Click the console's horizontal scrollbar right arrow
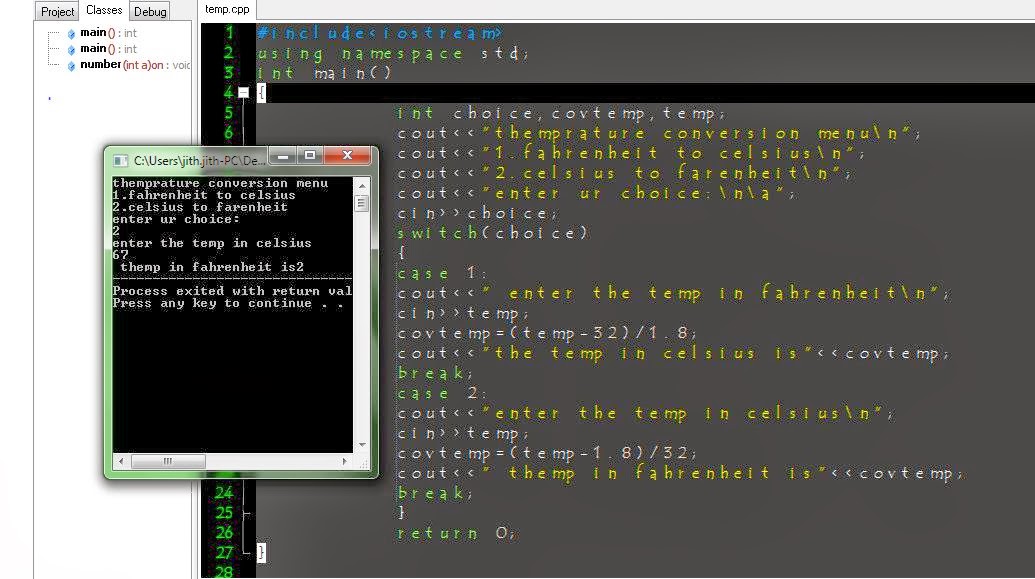This screenshot has width=1035, height=579. pyautogui.click(x=343, y=461)
